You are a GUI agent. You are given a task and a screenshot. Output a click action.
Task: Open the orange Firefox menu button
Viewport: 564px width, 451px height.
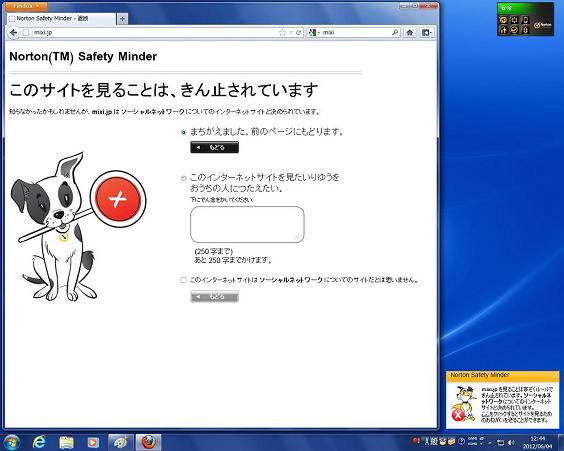coord(26,6)
